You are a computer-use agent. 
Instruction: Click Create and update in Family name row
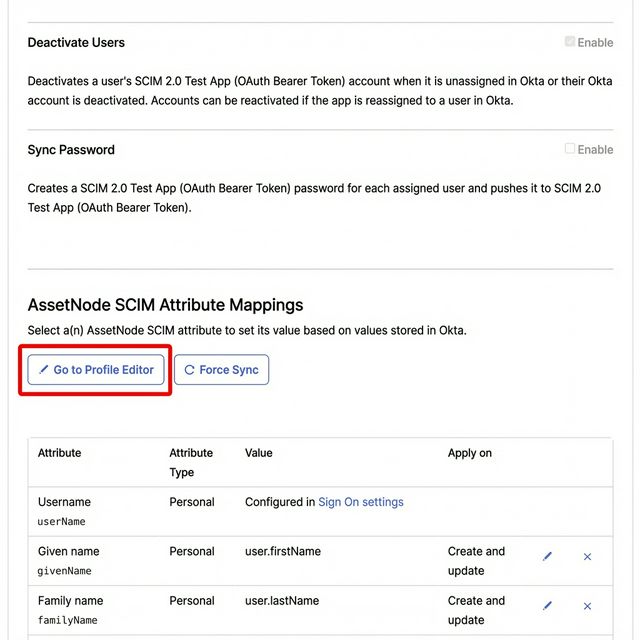[x=476, y=610]
